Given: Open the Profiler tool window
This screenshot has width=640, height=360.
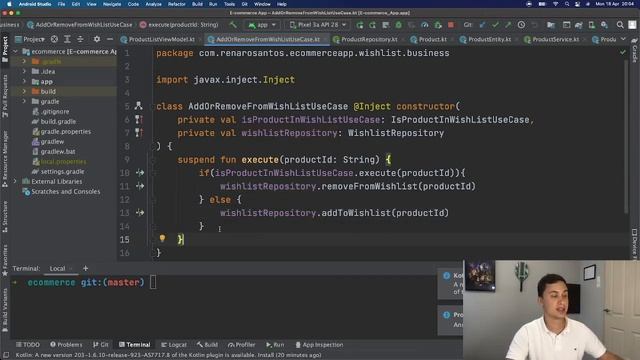Looking at the screenshot, I should [x=242, y=345].
